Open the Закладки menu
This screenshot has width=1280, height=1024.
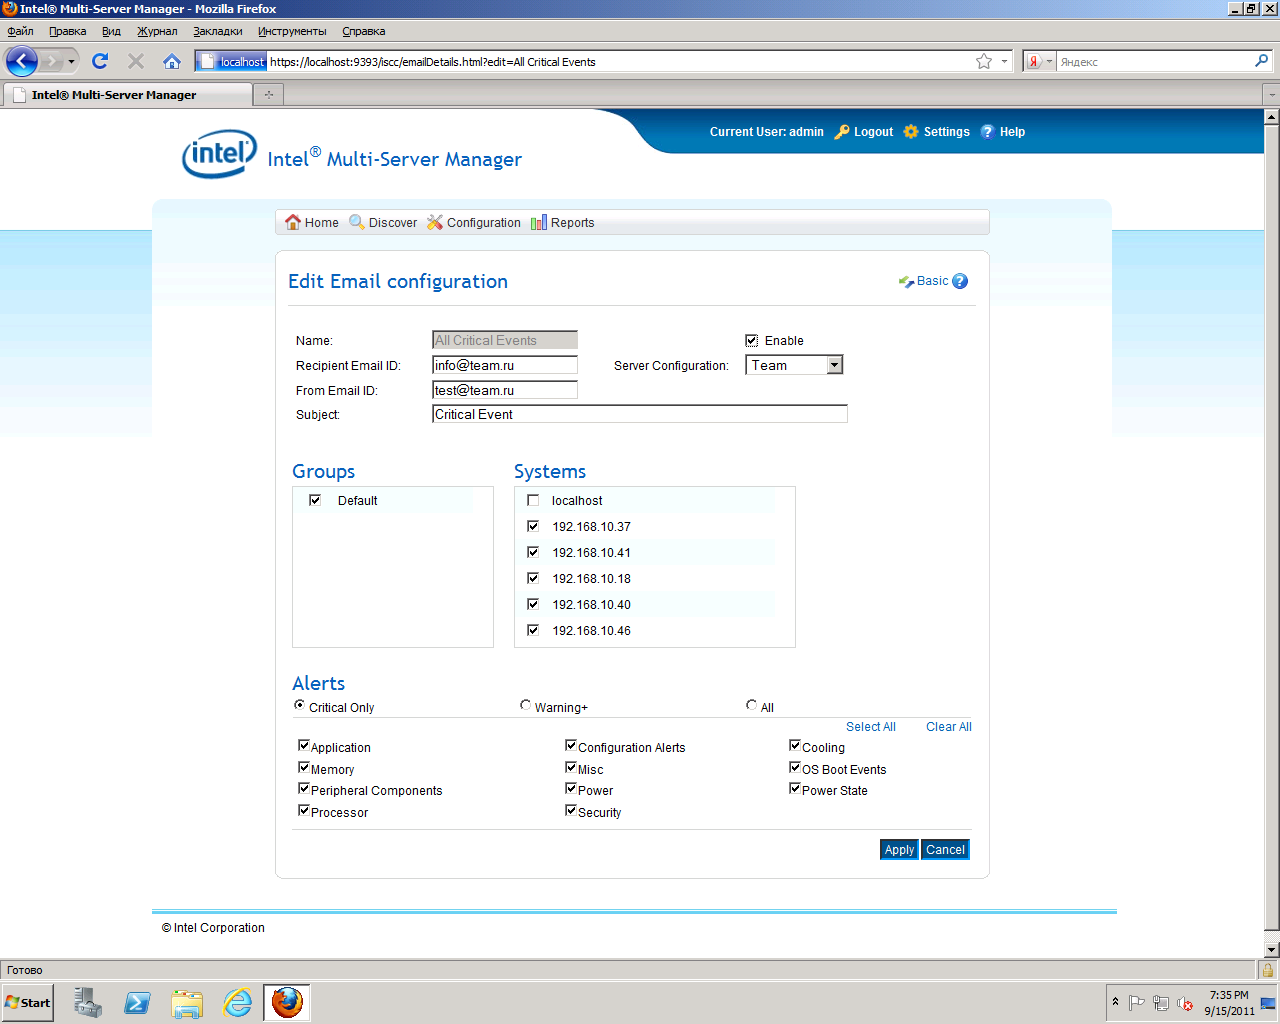[218, 31]
